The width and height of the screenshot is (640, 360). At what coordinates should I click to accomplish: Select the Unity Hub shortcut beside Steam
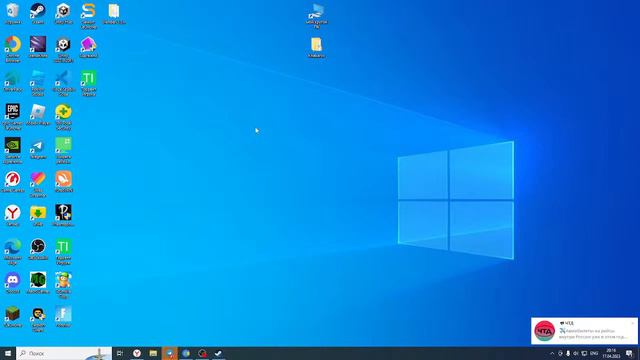pos(63,14)
